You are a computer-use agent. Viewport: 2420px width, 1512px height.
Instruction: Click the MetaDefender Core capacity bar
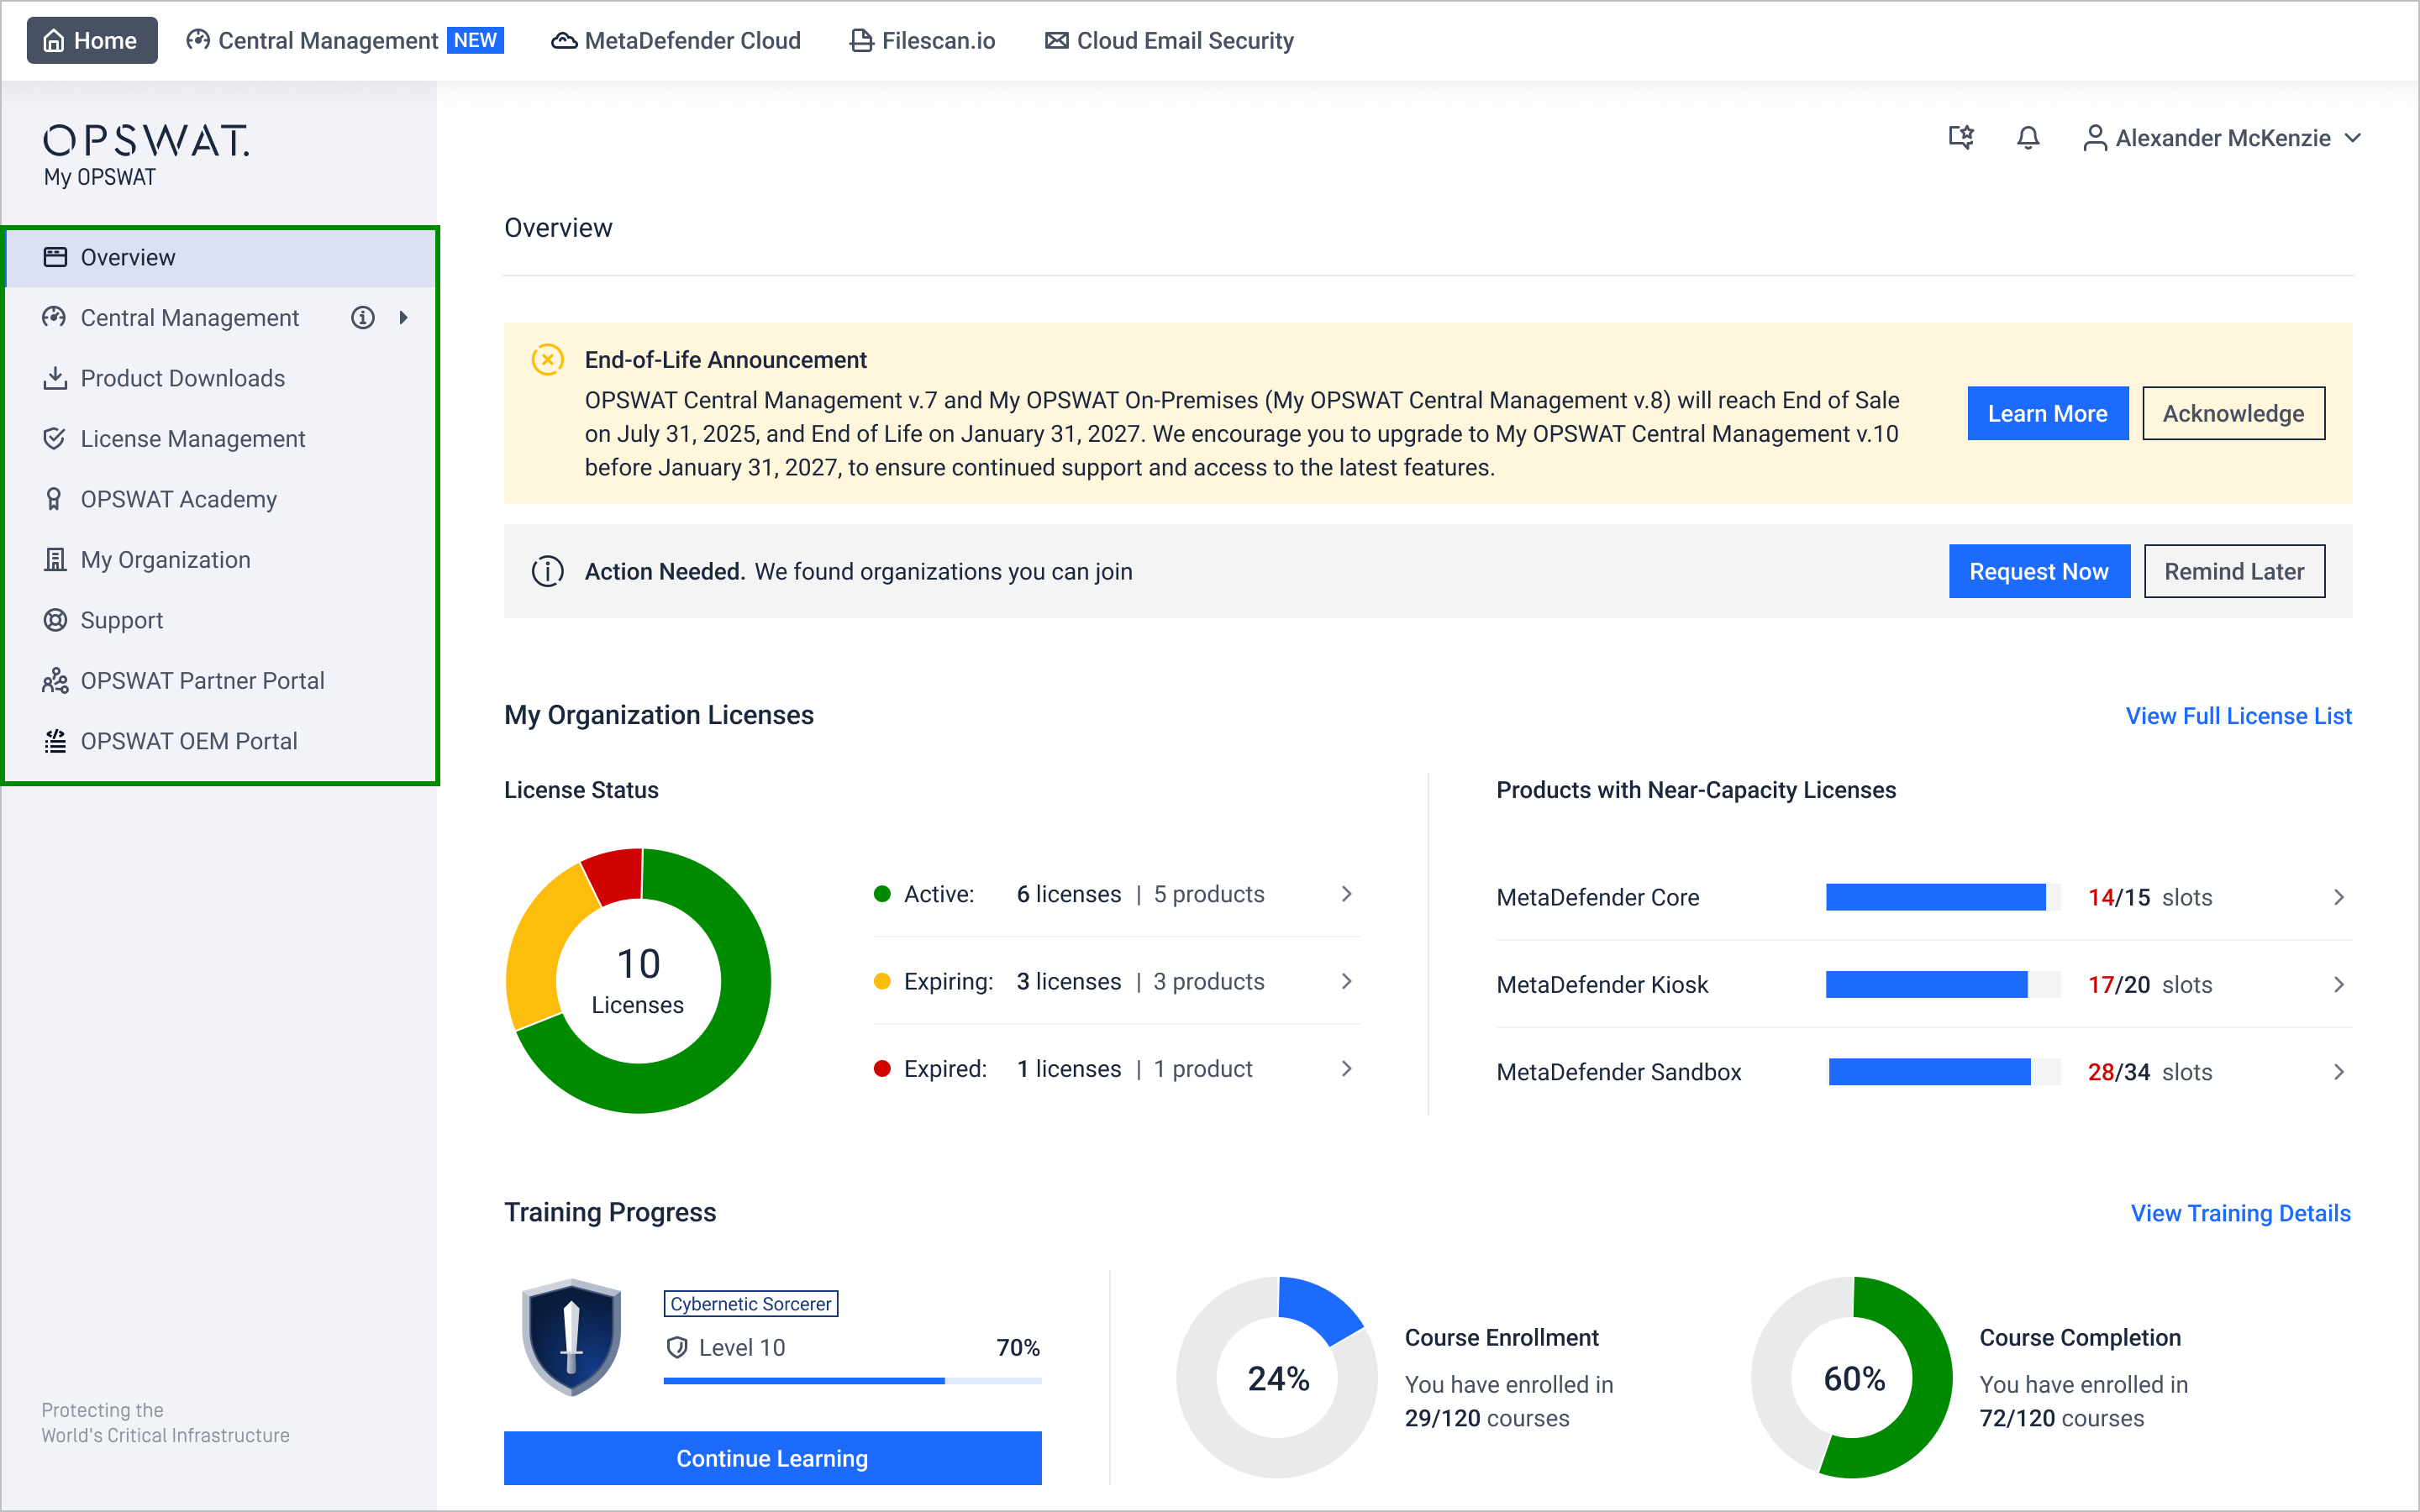point(1943,897)
